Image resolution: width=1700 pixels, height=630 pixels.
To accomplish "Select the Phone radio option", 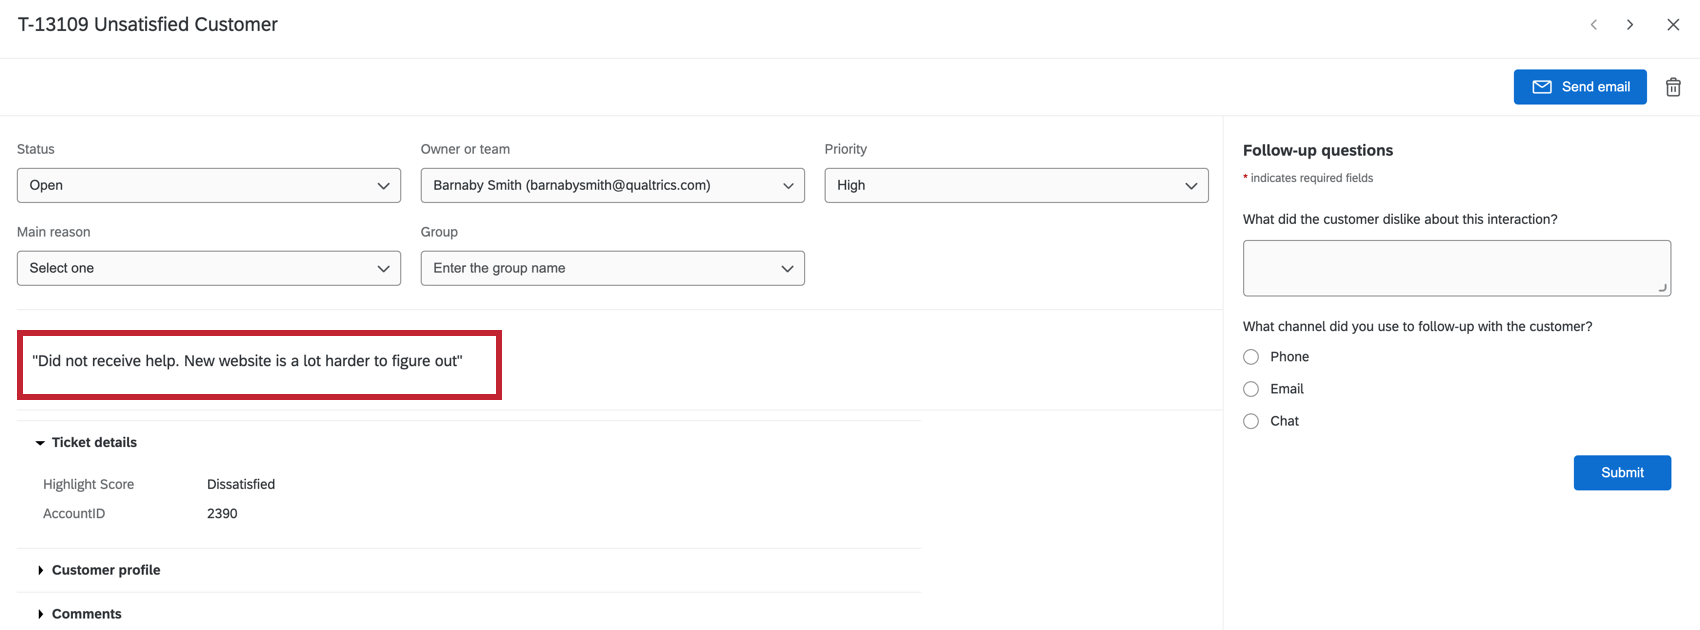I will pos(1251,357).
